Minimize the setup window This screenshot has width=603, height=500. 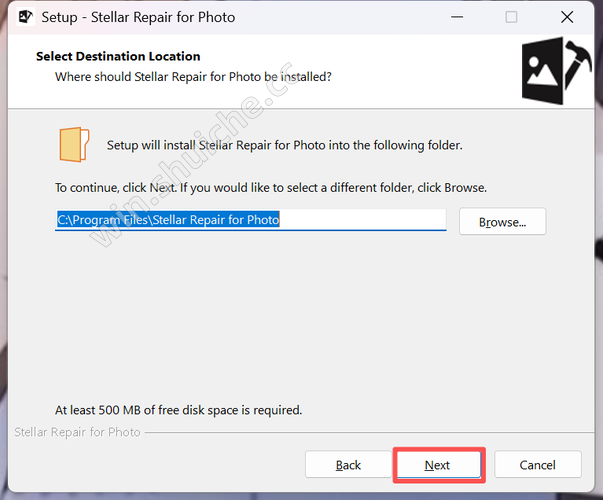[x=457, y=17]
